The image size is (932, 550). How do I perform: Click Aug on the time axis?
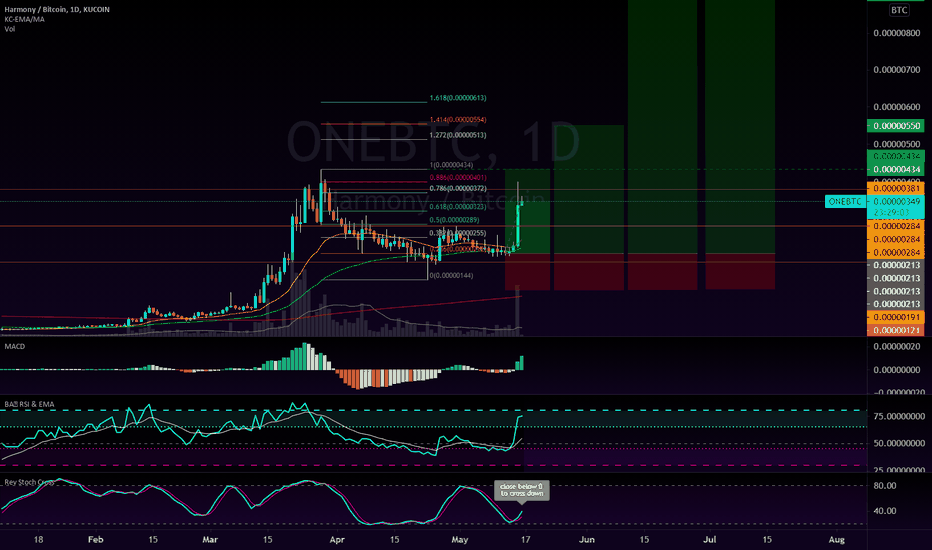pos(836,540)
